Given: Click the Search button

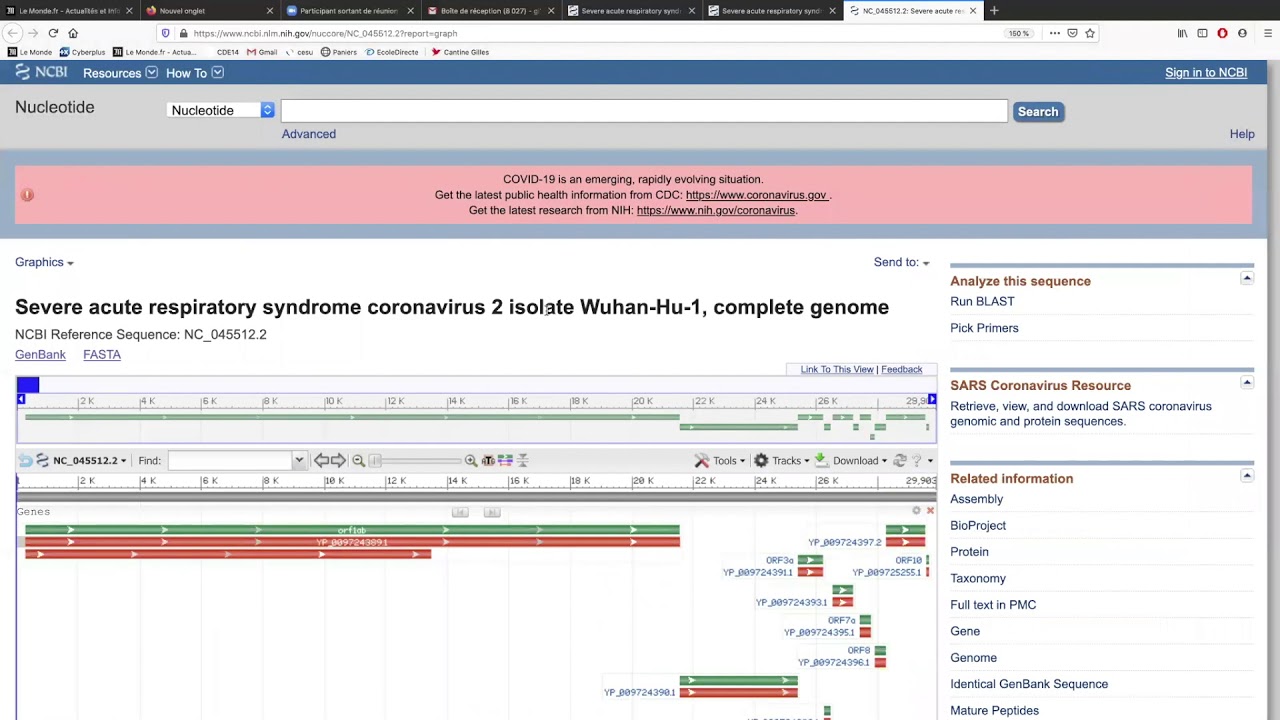Looking at the screenshot, I should pos(1038,111).
